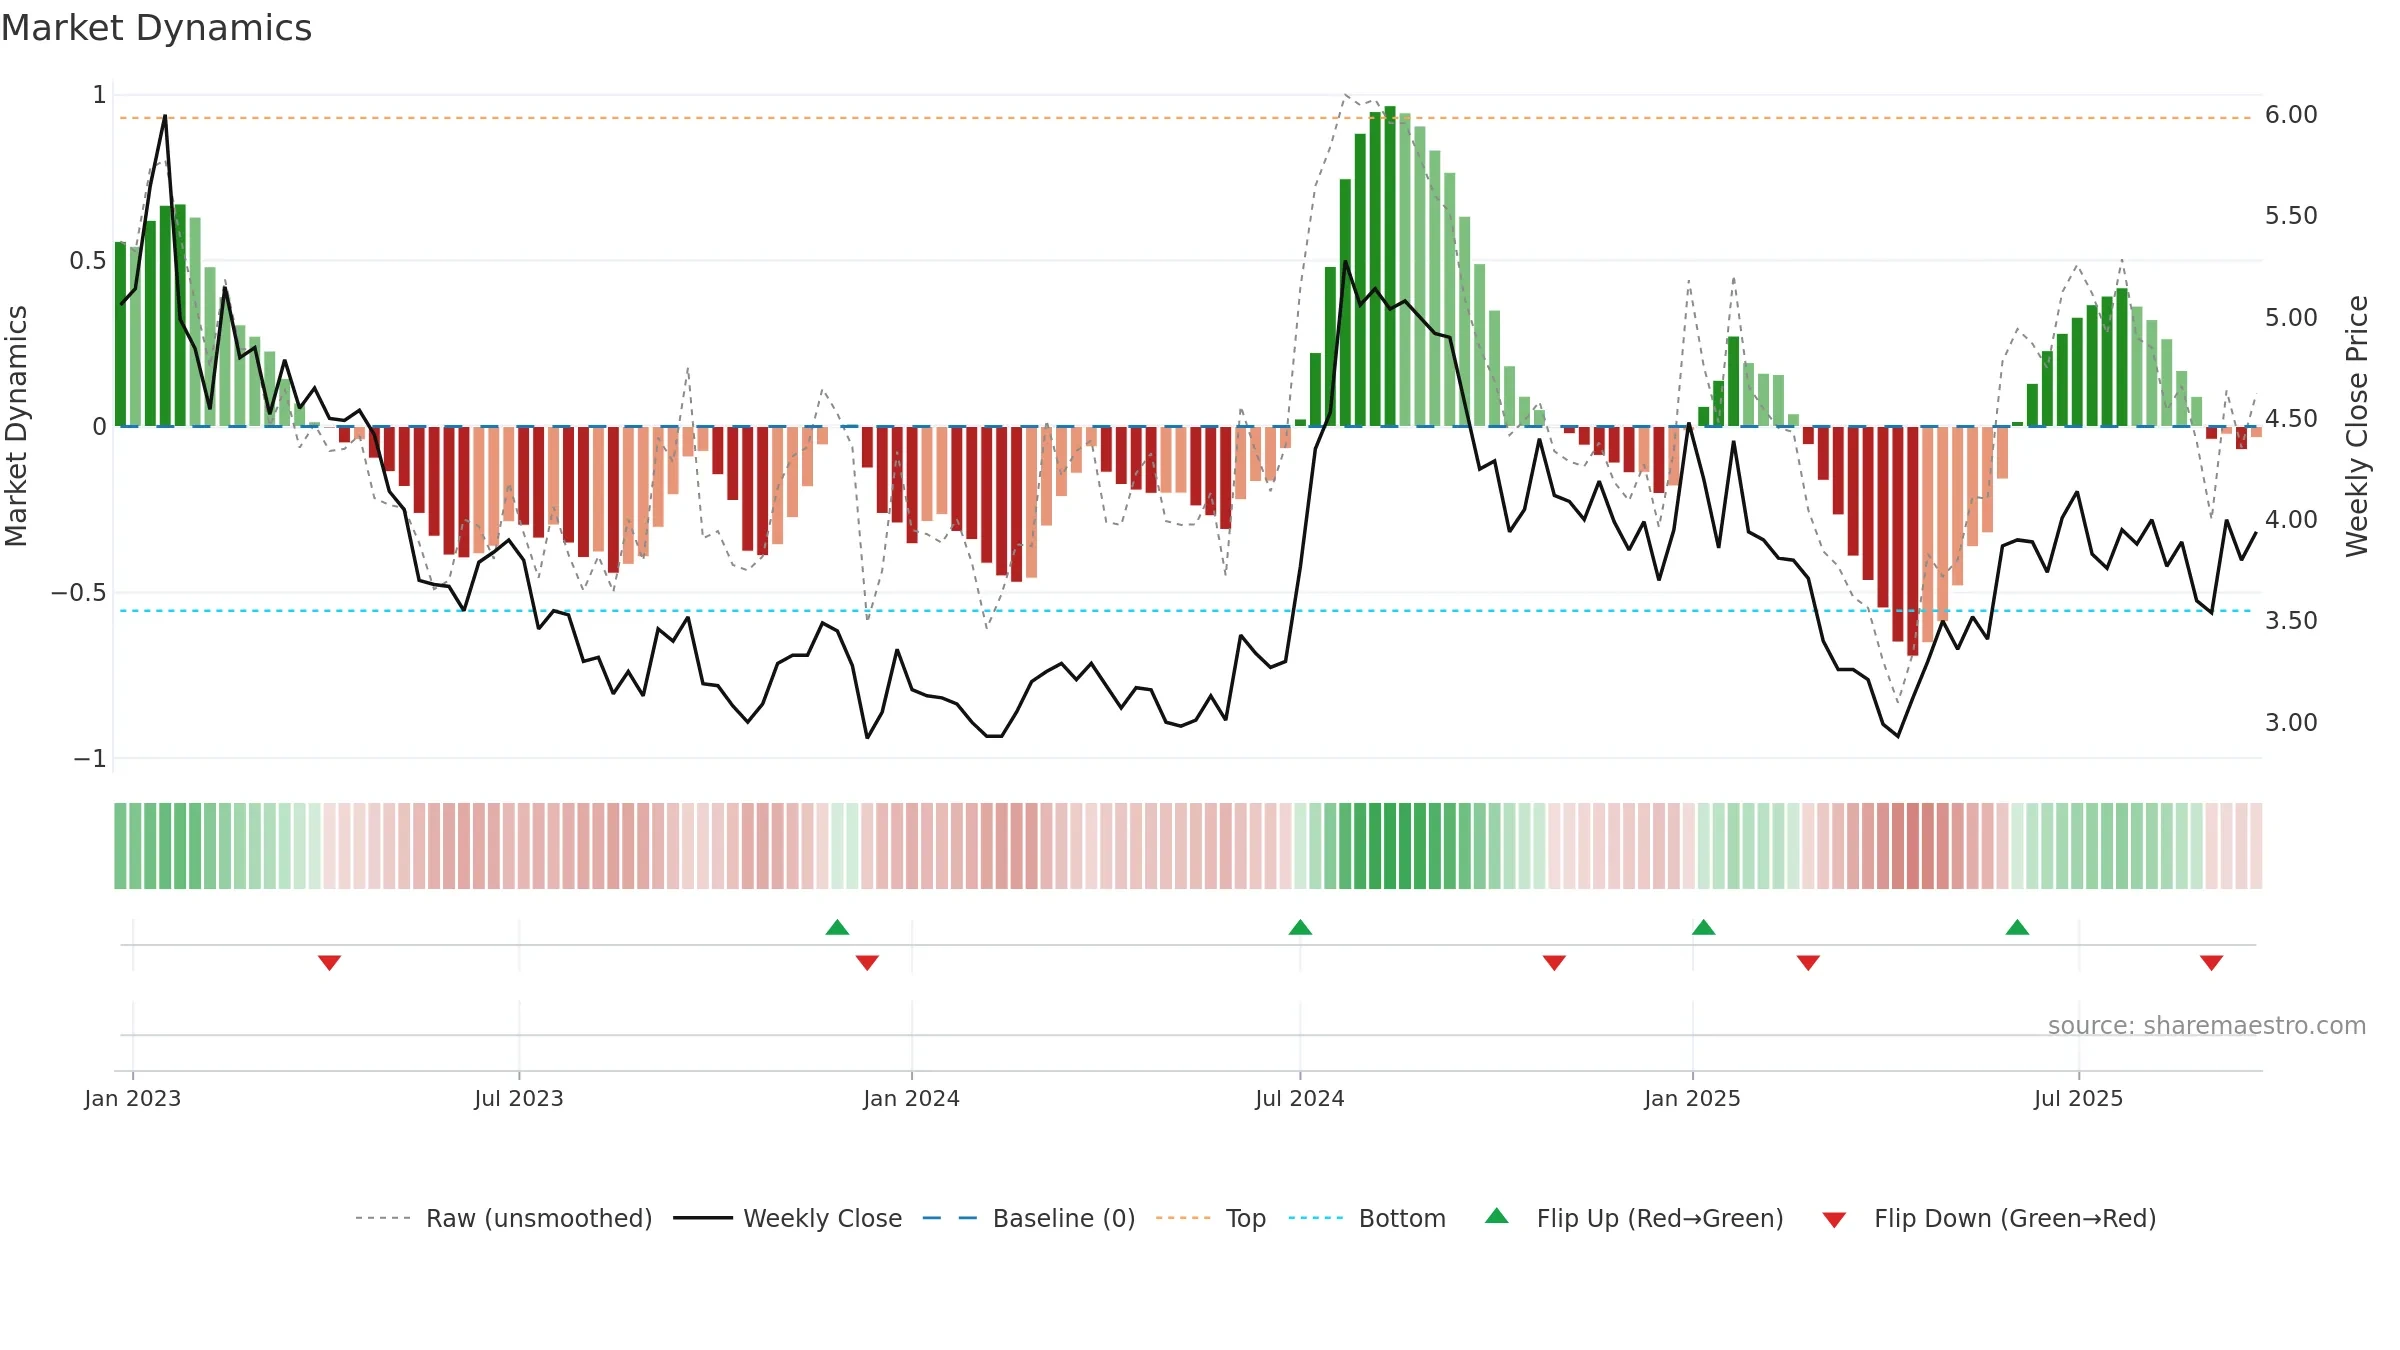Click the Weekly Close Price axis title
The width and height of the screenshot is (2400, 1350).
[2358, 426]
